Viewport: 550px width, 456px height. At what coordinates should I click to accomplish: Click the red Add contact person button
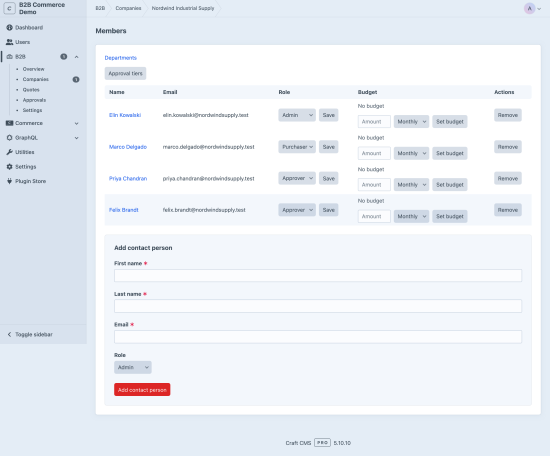142,390
